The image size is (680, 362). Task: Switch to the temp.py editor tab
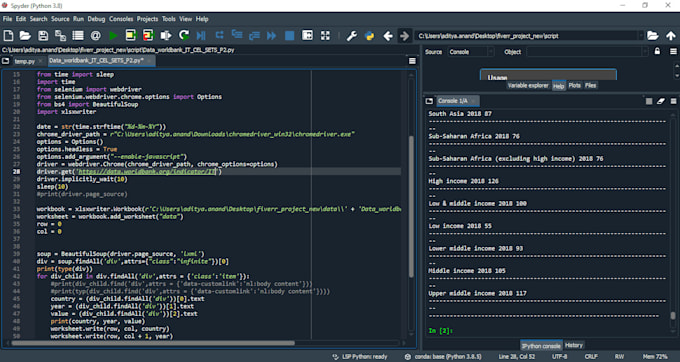pyautogui.click(x=25, y=61)
